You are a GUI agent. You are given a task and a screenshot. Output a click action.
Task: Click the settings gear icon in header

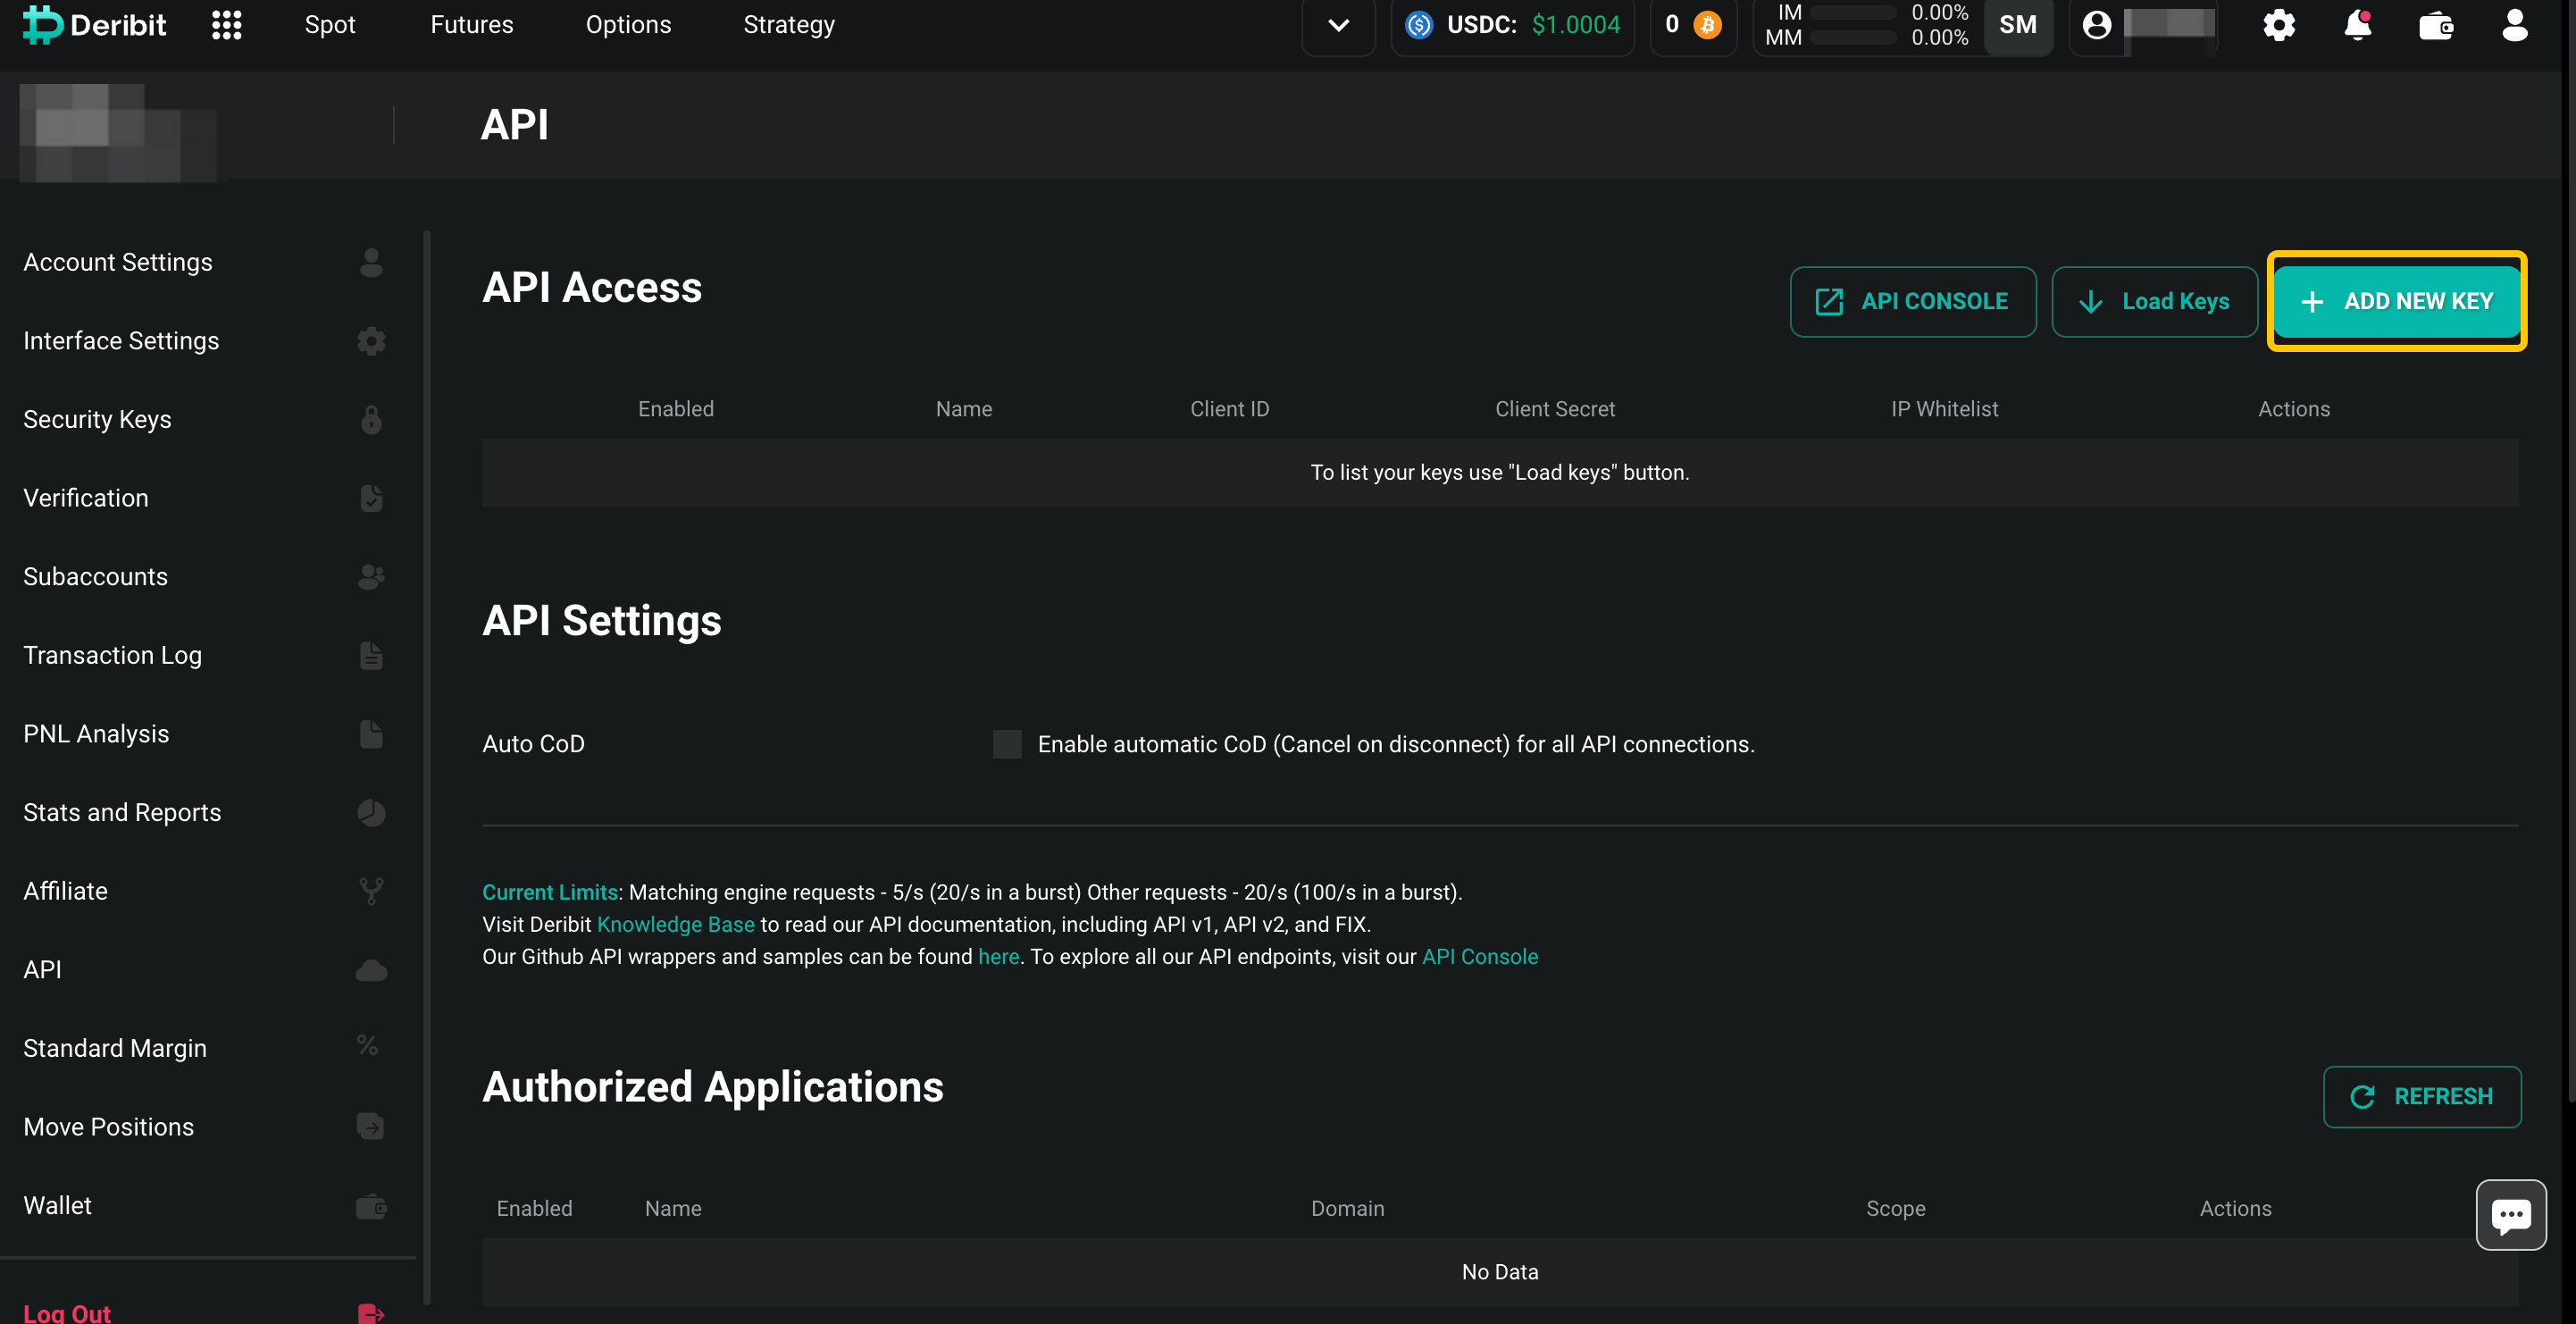coord(2279,25)
